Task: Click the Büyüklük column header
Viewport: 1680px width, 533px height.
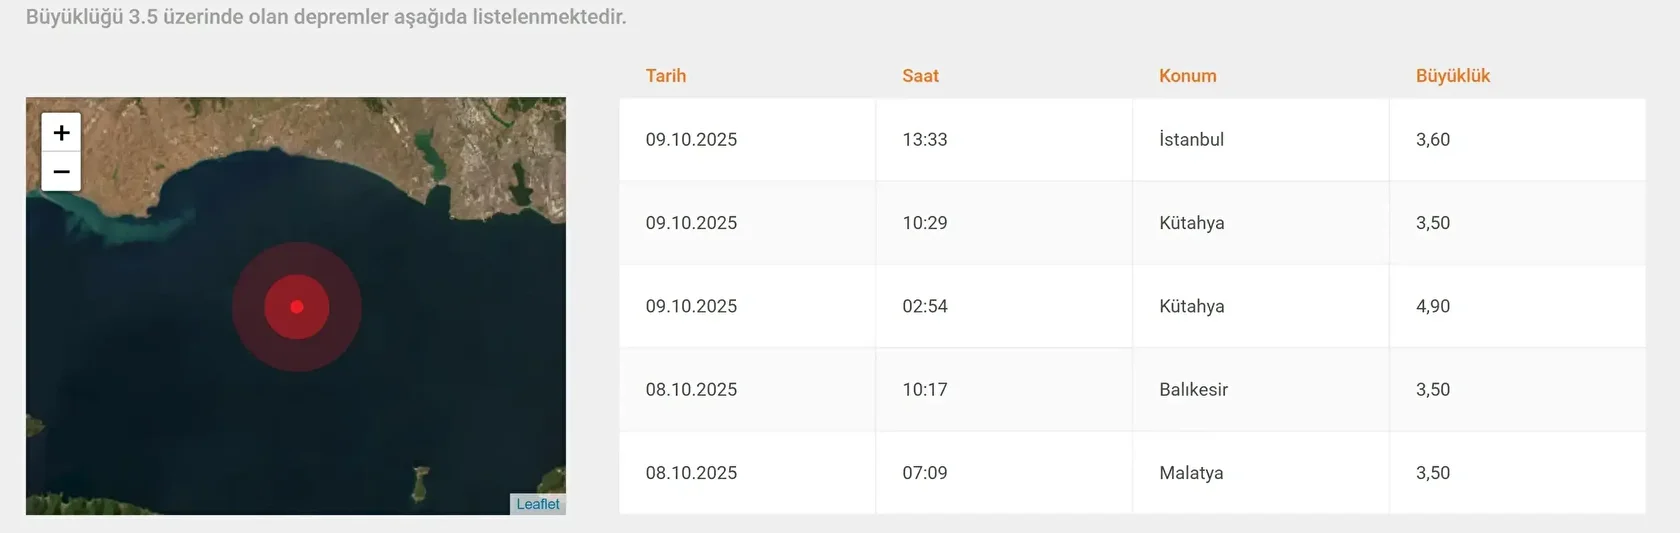Action: click(1452, 76)
